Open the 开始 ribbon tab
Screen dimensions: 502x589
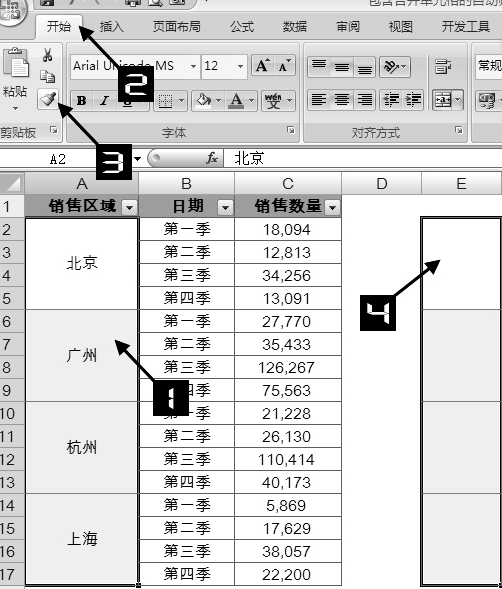pos(59,27)
